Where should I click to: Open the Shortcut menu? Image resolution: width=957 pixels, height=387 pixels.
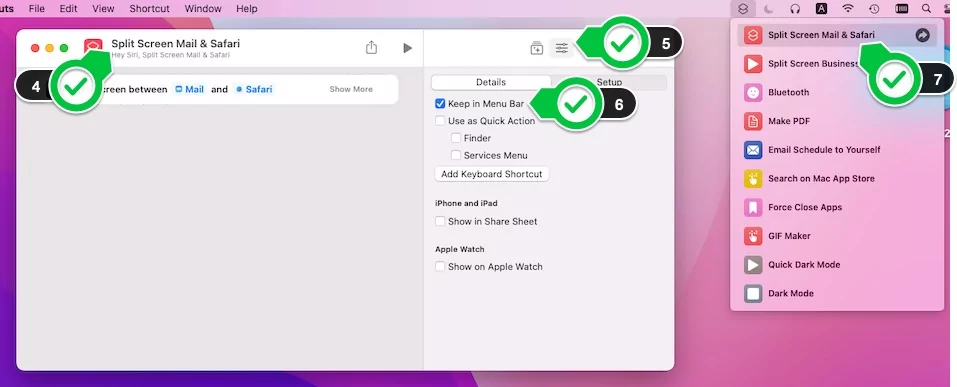(150, 9)
